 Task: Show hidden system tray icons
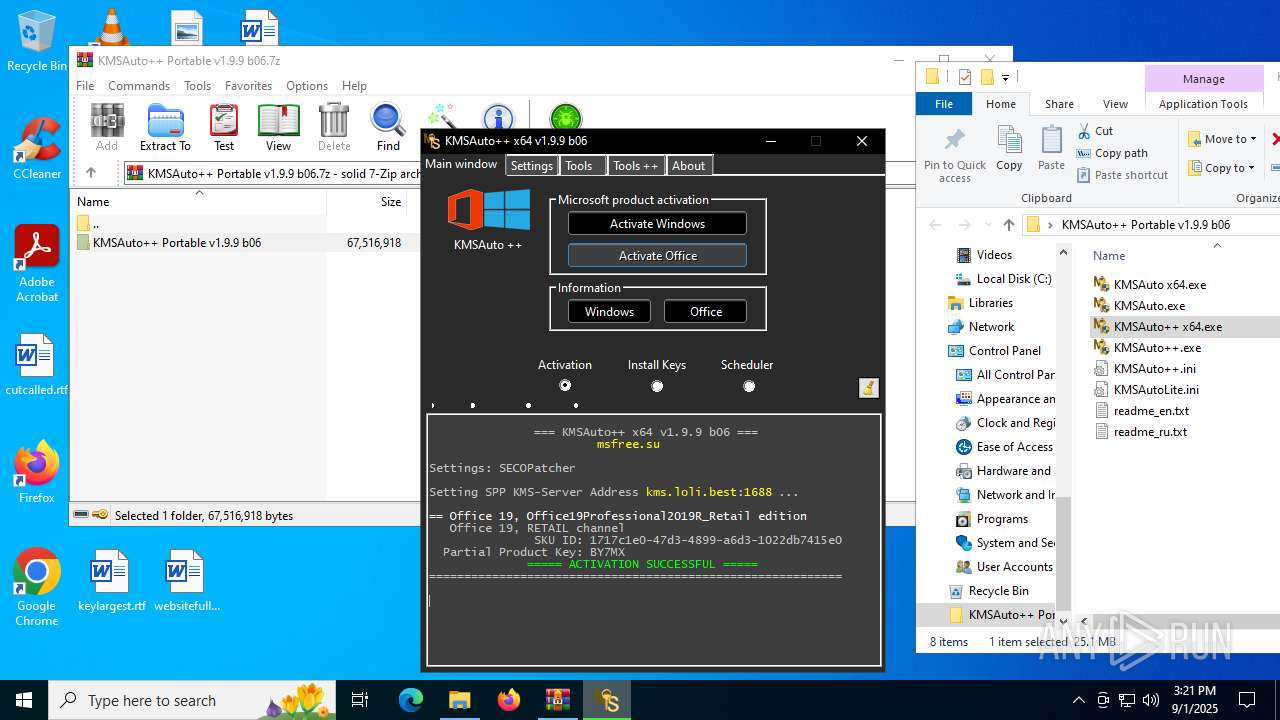coord(1078,700)
